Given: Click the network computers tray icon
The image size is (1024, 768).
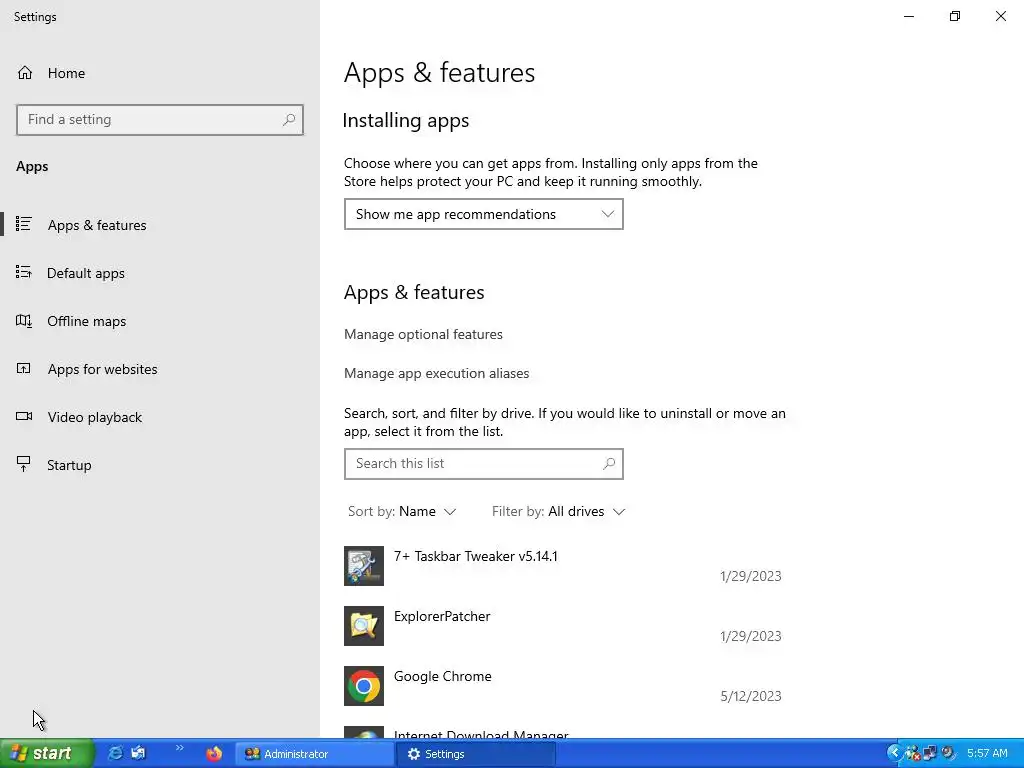Looking at the screenshot, I should pos(930,754).
